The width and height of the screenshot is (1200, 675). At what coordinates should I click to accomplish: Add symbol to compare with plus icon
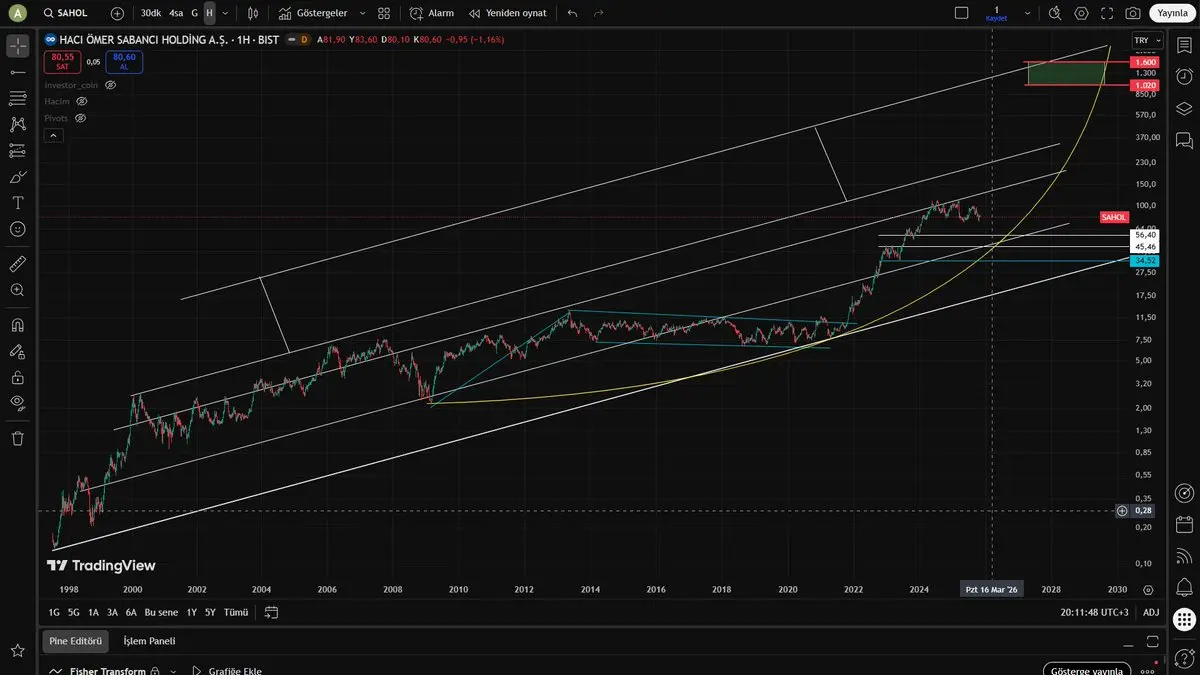point(117,13)
